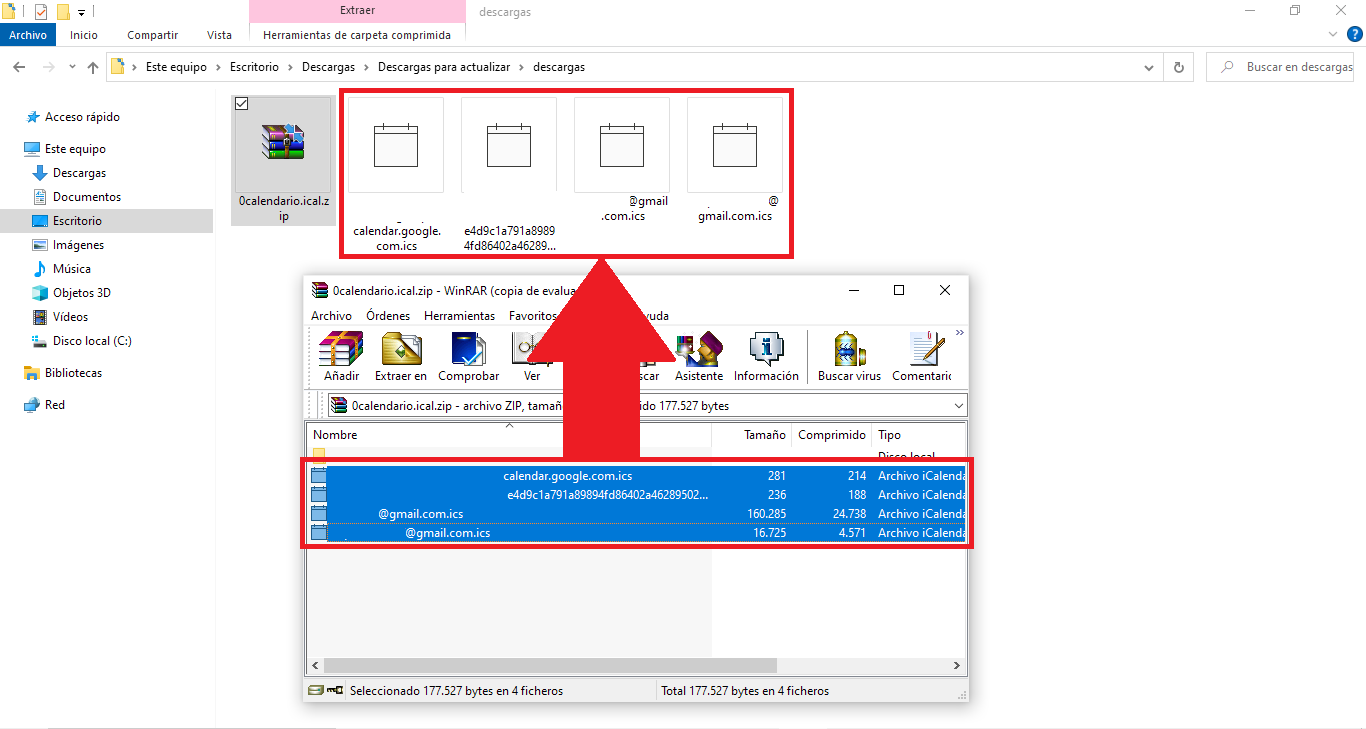This screenshot has width=1366, height=729.
Task: Open the Asistente wizard icon in WinRAR
Action: [699, 357]
